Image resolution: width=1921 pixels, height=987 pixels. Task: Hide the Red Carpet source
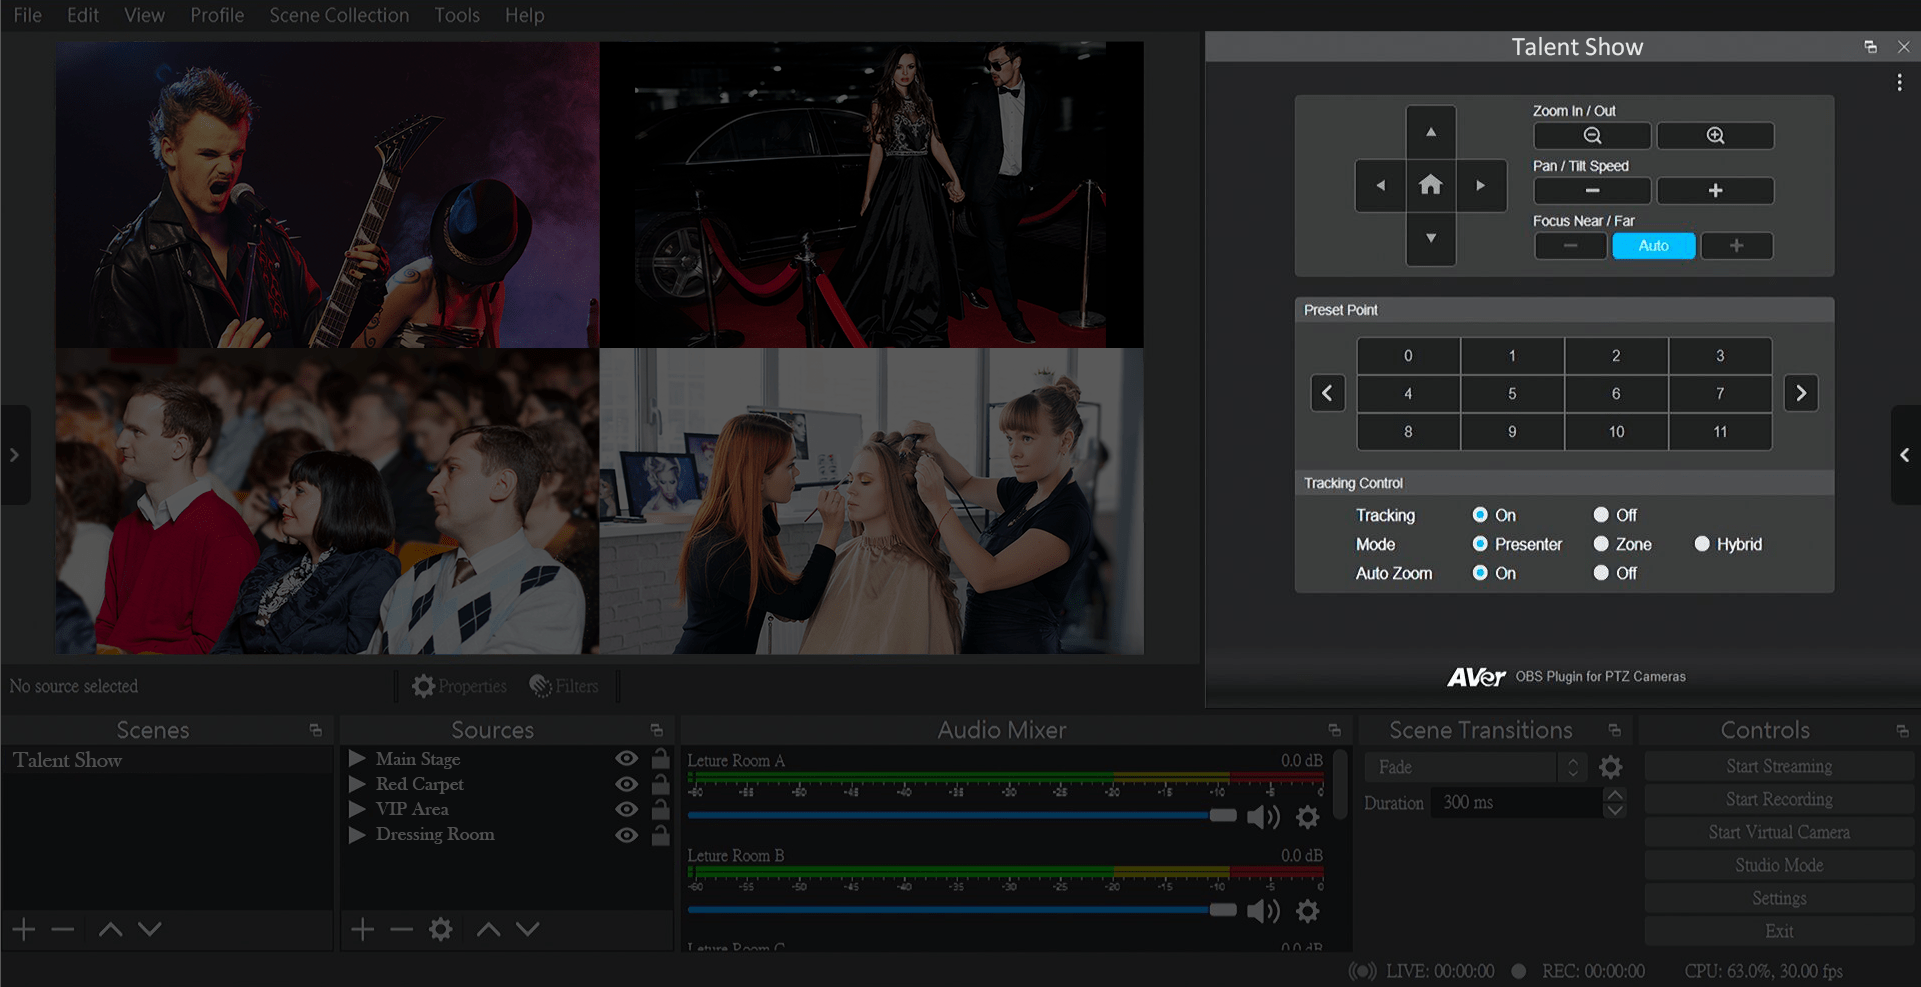tap(627, 784)
